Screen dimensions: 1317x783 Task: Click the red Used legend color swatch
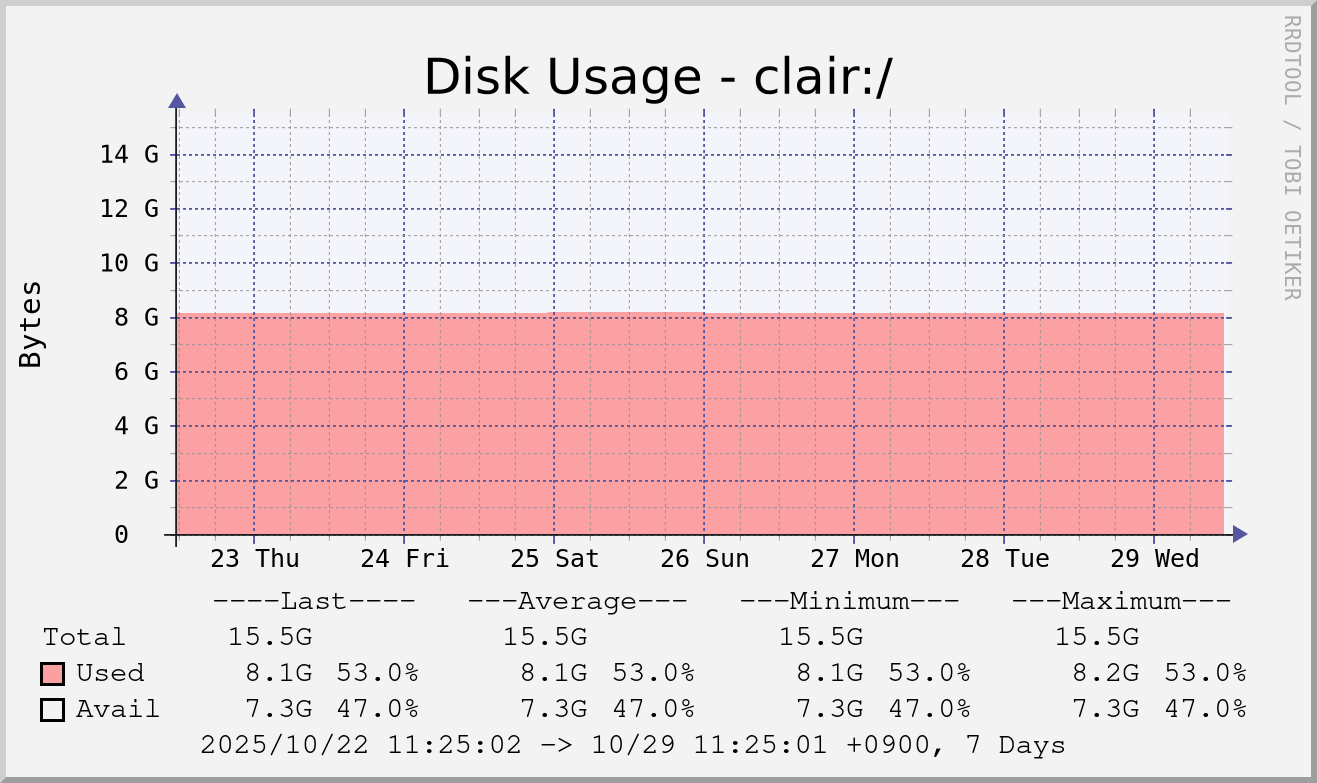click(53, 673)
